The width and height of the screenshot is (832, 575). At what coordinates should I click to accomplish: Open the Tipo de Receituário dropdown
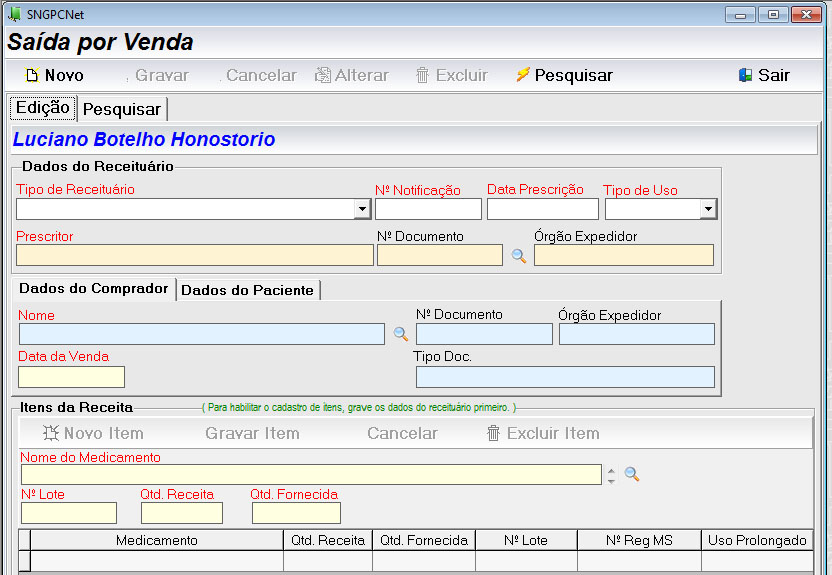click(362, 209)
